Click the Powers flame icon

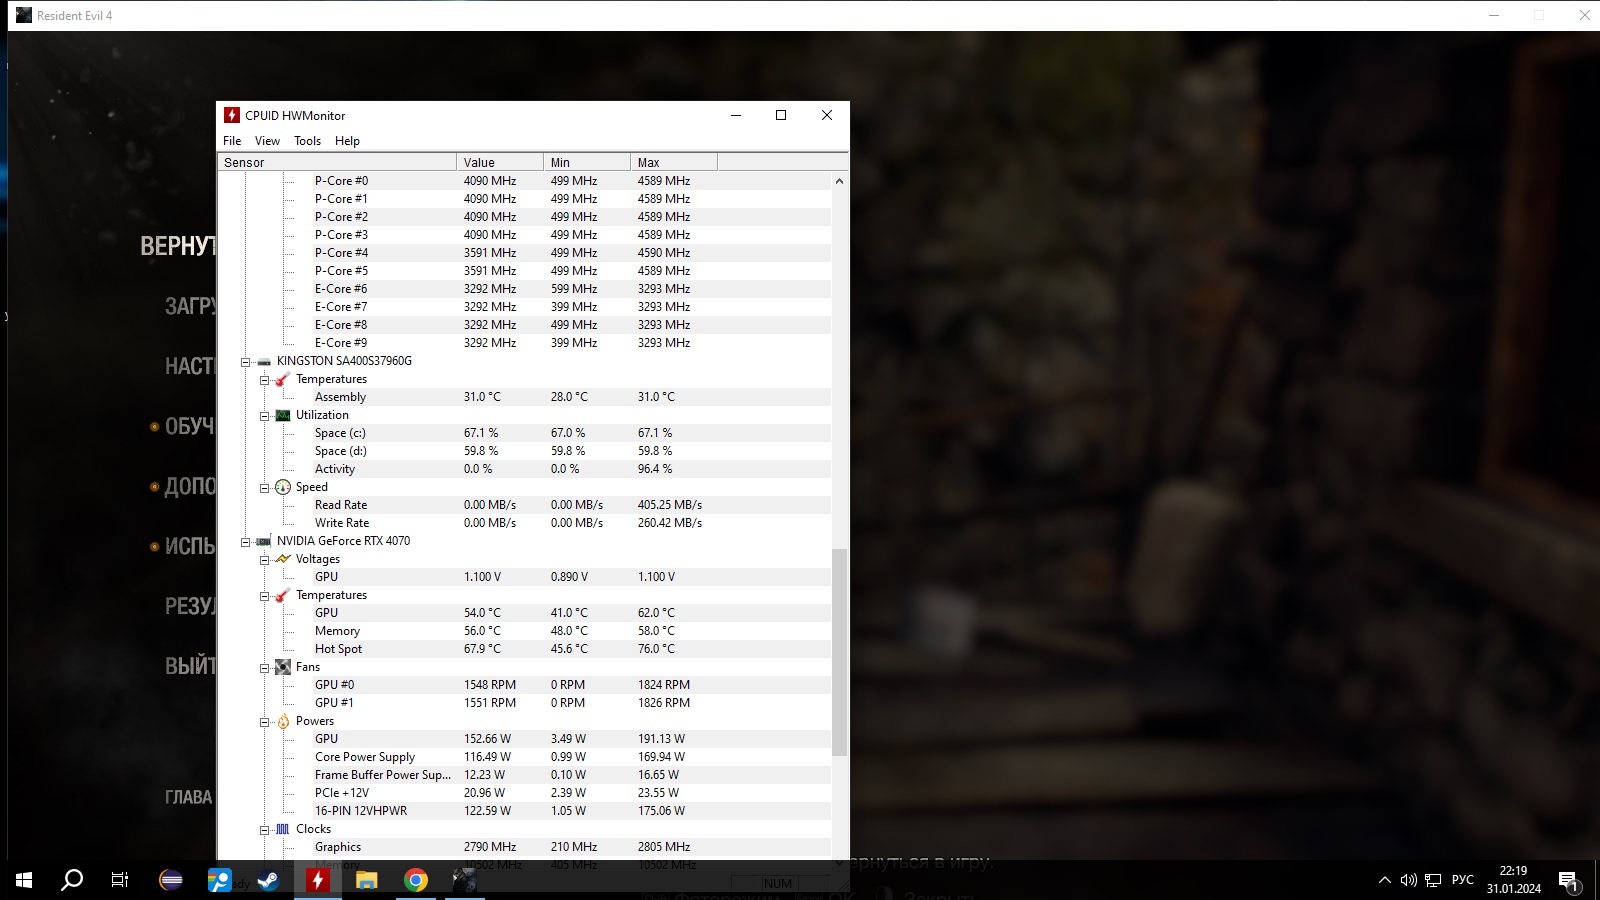[x=283, y=721]
